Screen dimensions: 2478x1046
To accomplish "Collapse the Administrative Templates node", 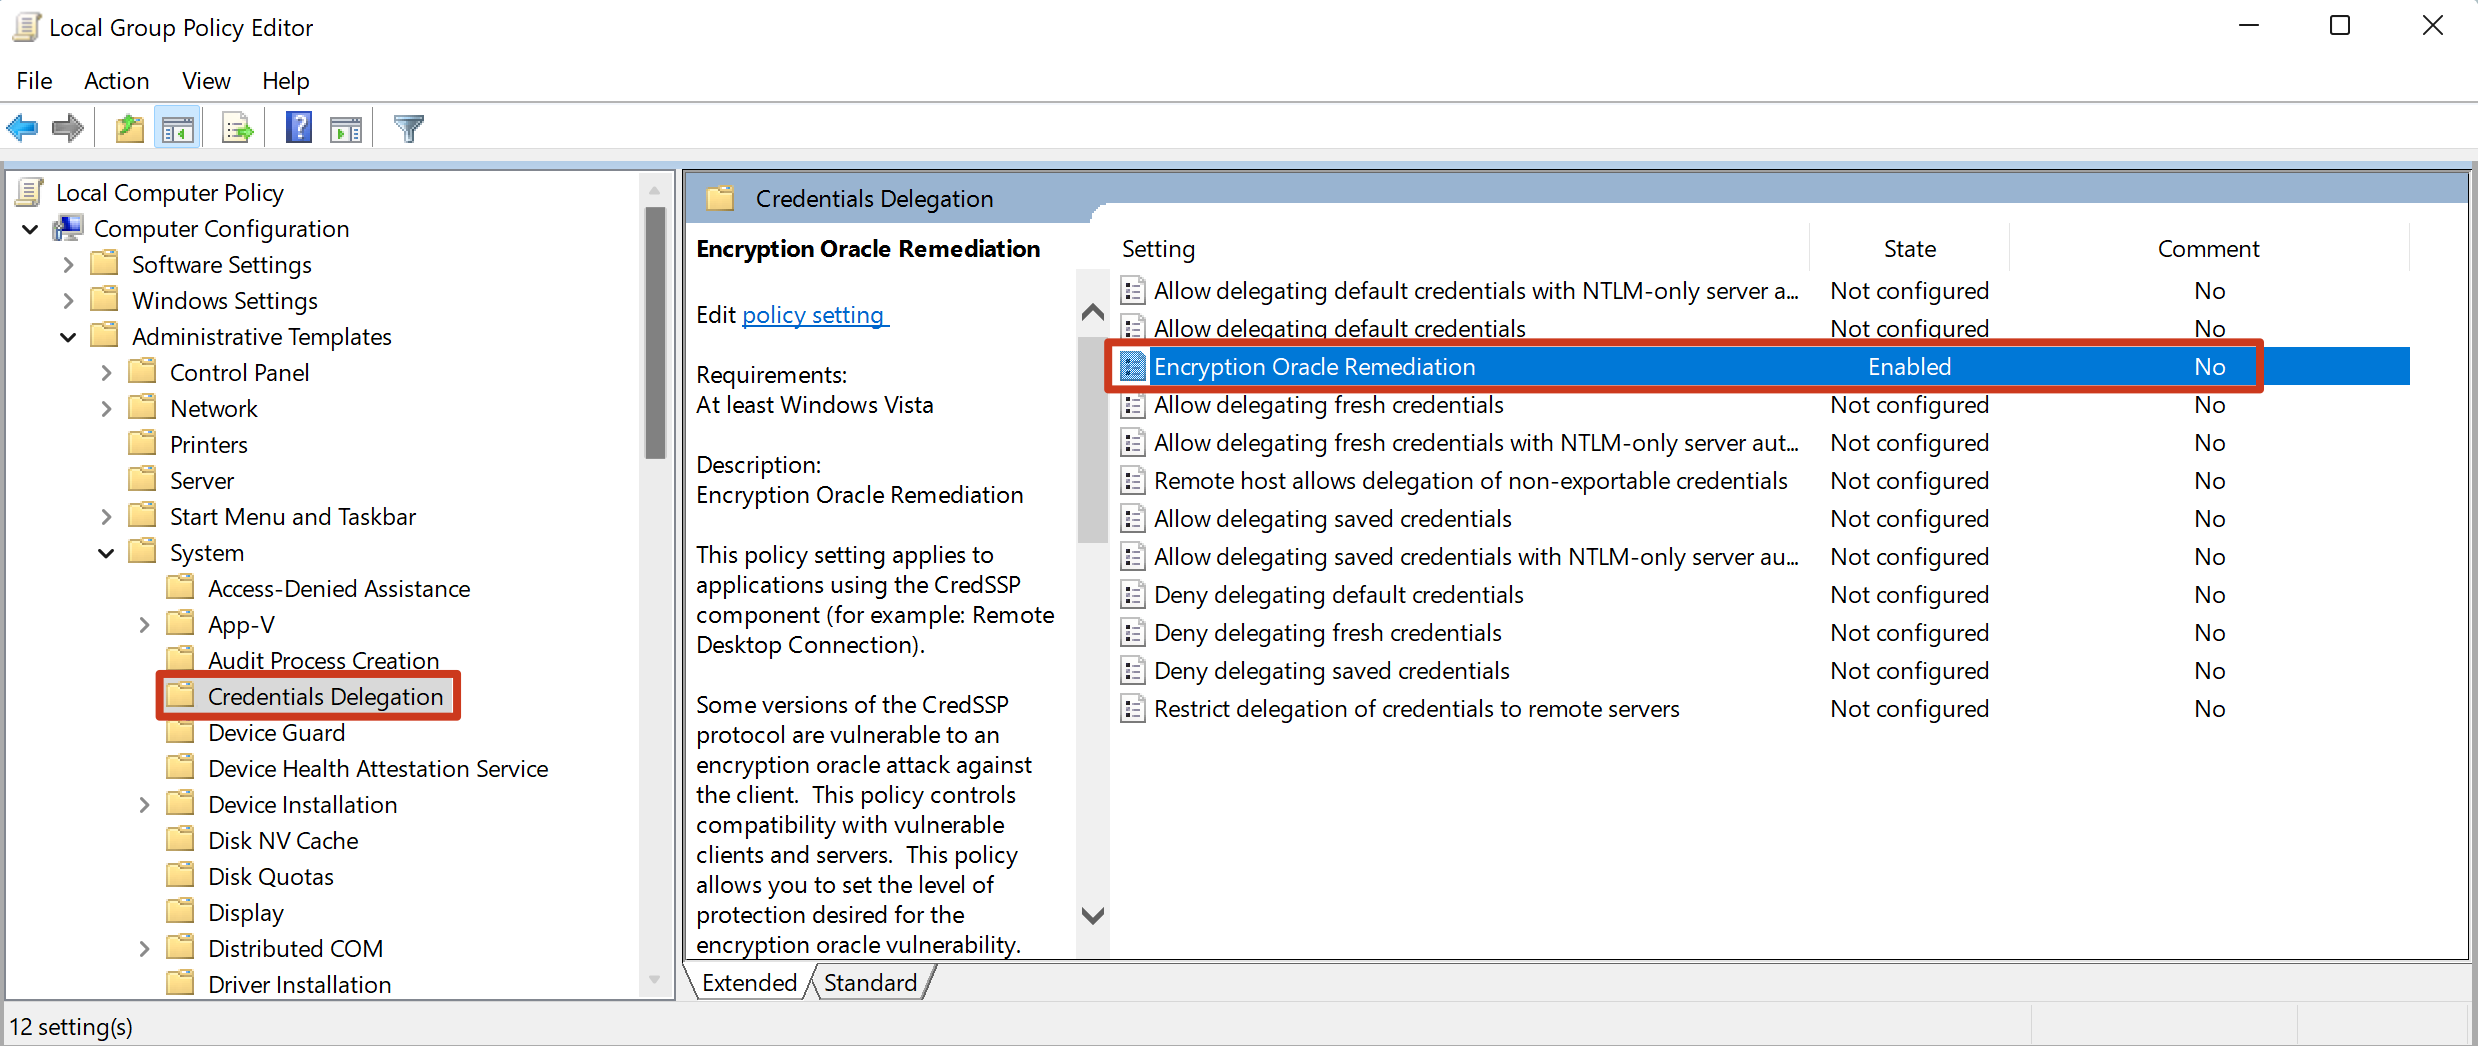I will [x=68, y=337].
